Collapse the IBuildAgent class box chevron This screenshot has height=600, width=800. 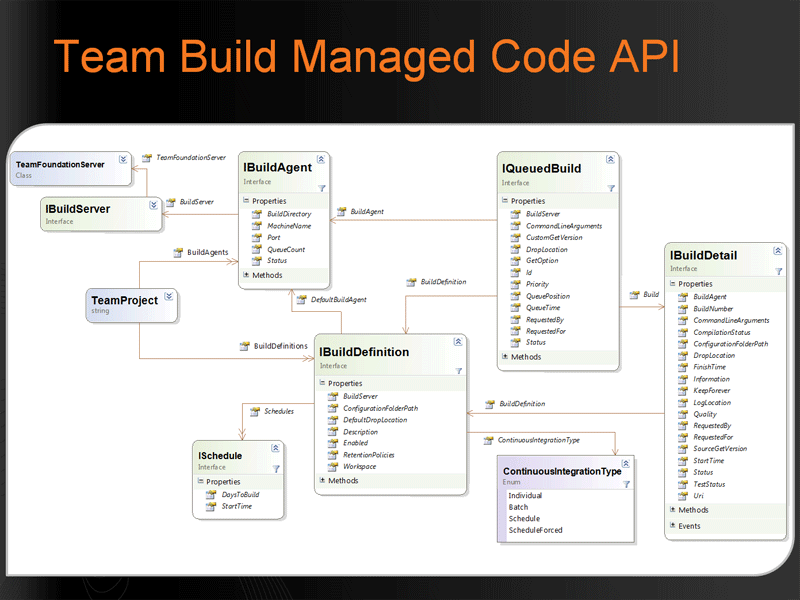point(321,160)
